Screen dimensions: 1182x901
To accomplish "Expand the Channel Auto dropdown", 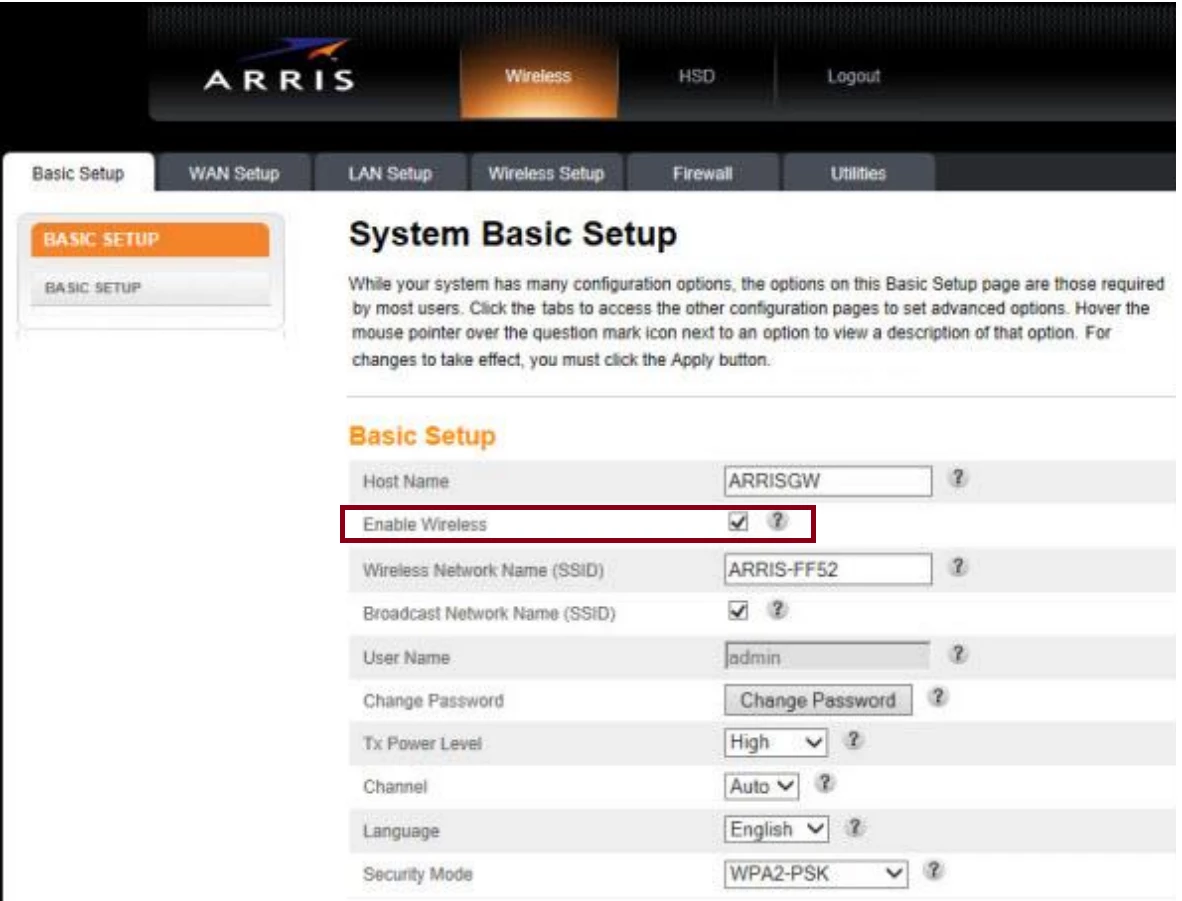I will 761,786.
